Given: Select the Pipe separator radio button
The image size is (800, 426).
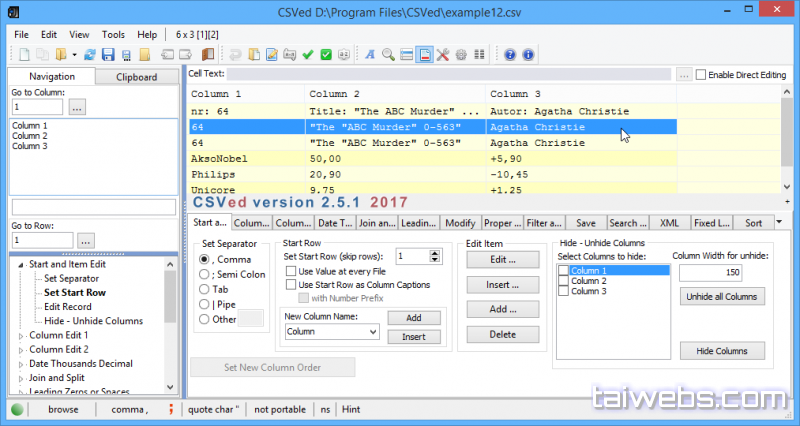Looking at the screenshot, I should point(204,305).
